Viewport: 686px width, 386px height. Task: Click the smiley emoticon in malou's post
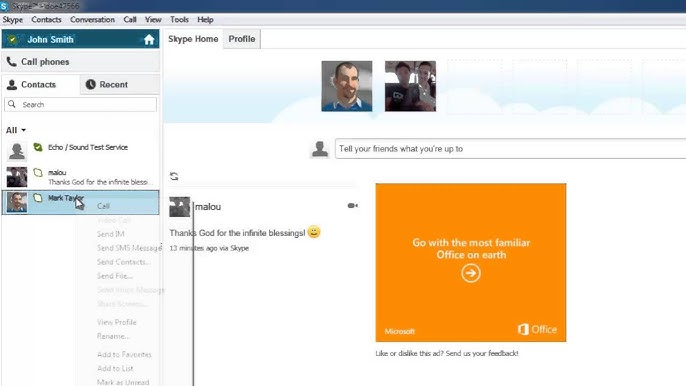(314, 232)
